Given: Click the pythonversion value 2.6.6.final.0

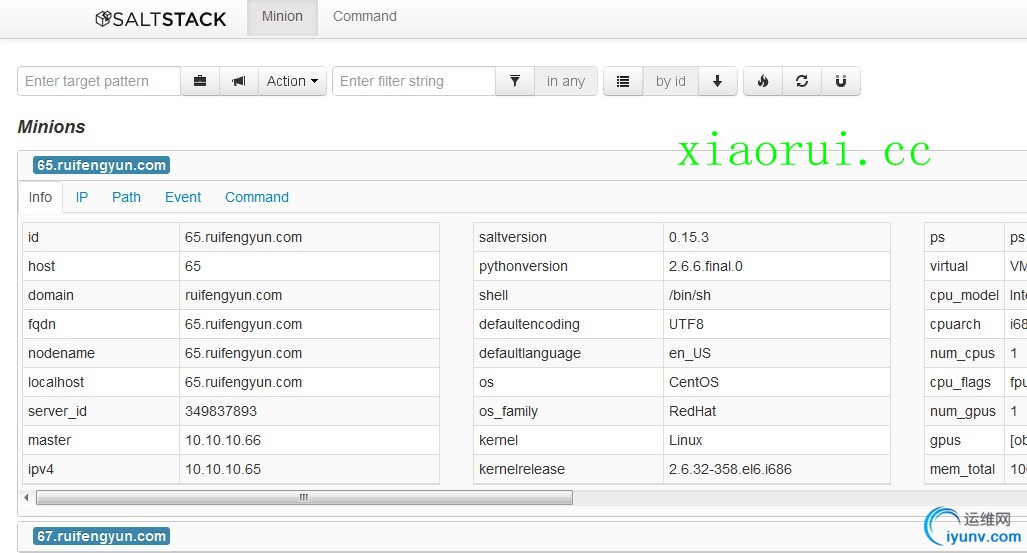Looking at the screenshot, I should pos(705,266).
